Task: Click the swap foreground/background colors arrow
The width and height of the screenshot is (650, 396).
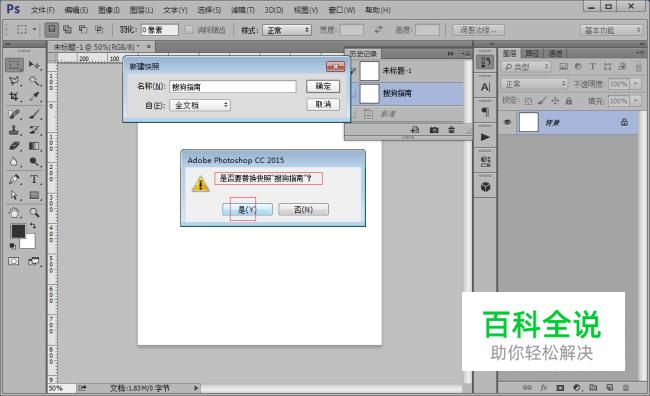Action: (x=33, y=226)
